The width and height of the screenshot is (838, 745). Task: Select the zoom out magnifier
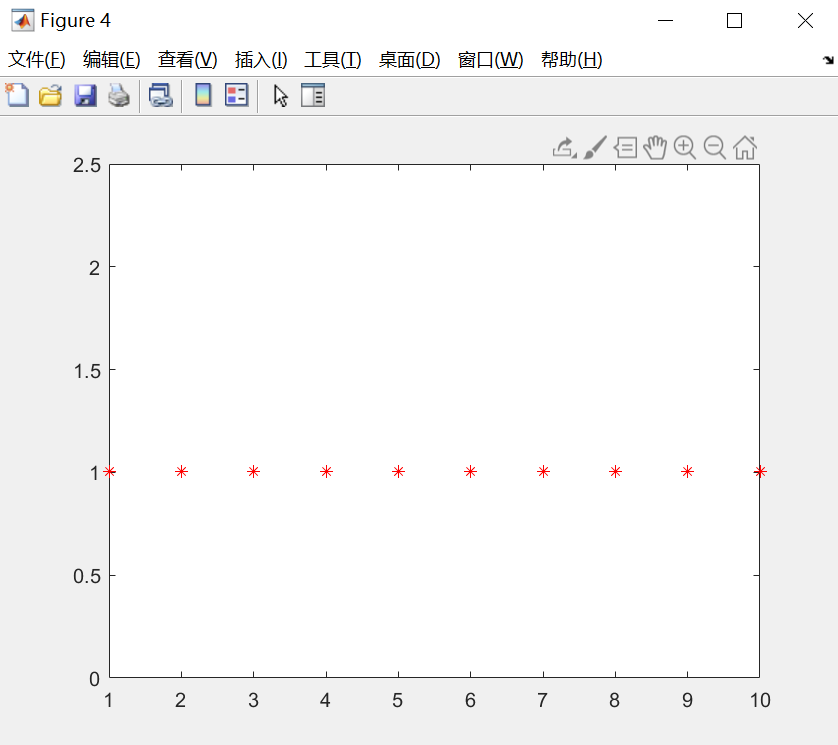[x=715, y=148]
